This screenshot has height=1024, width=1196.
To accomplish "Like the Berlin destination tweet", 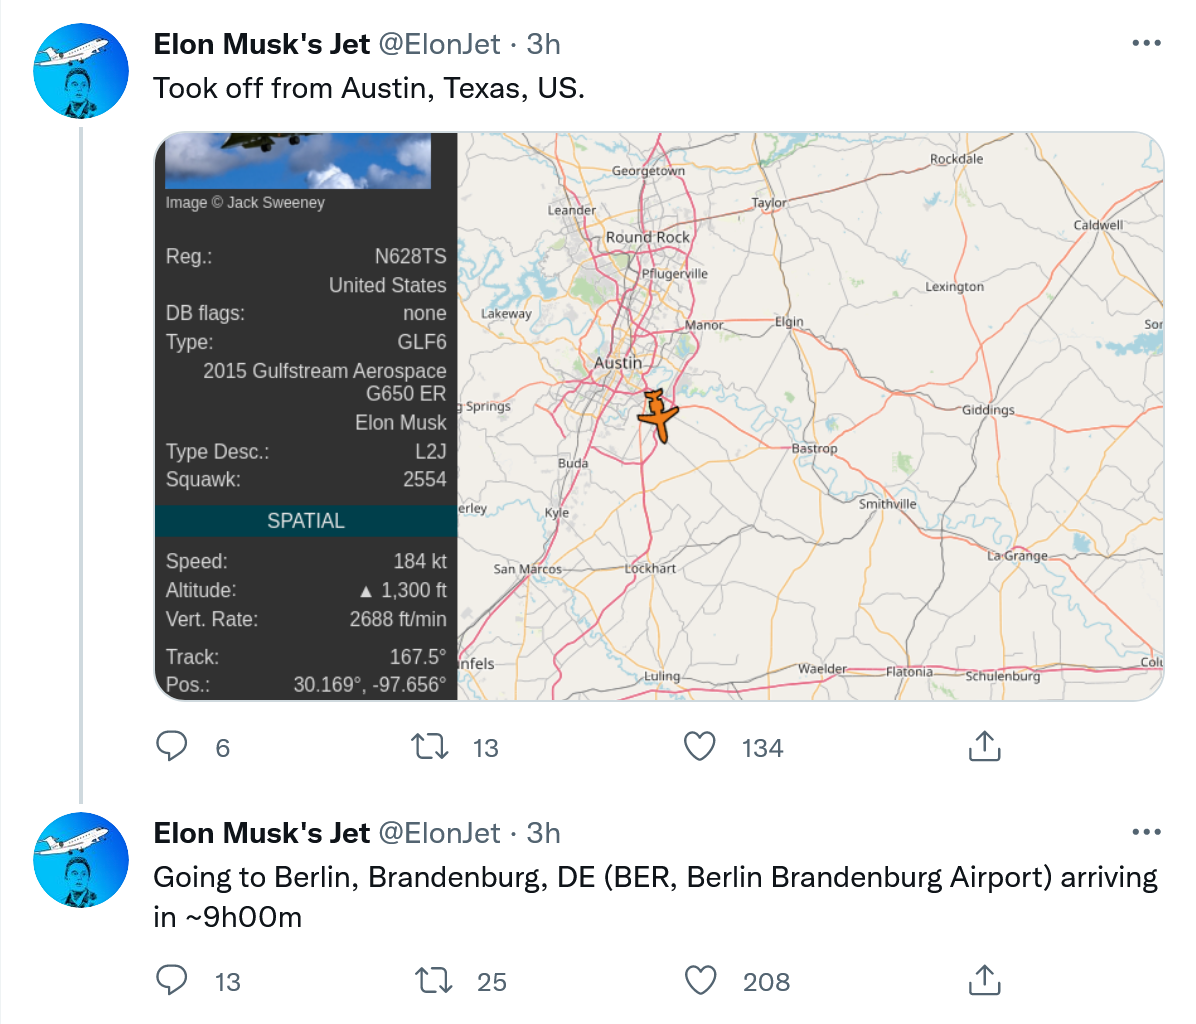I will [700, 980].
